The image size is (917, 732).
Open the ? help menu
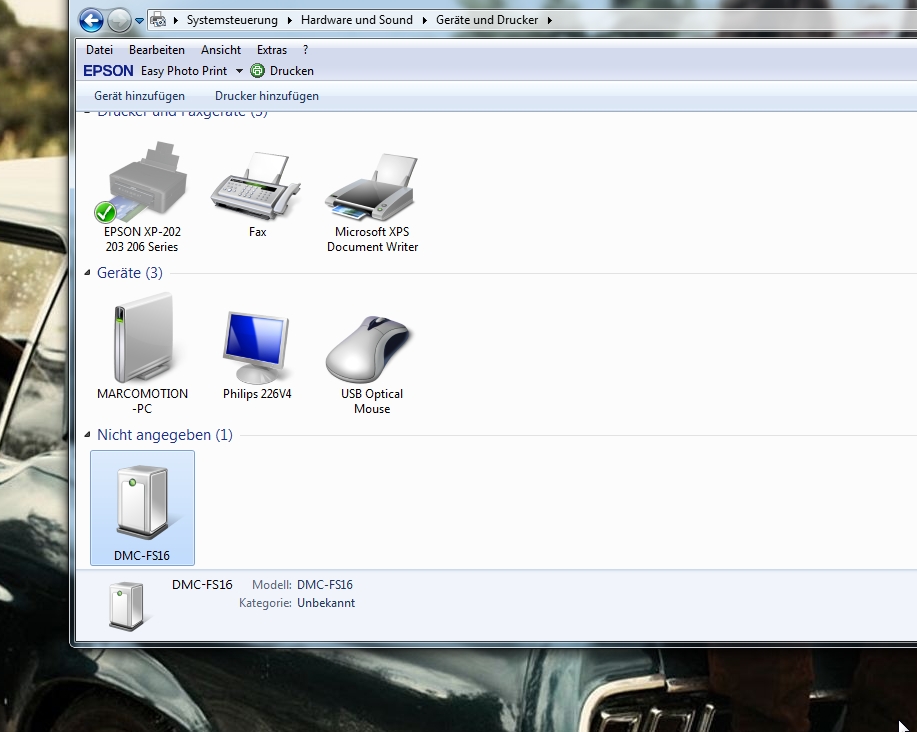point(305,50)
